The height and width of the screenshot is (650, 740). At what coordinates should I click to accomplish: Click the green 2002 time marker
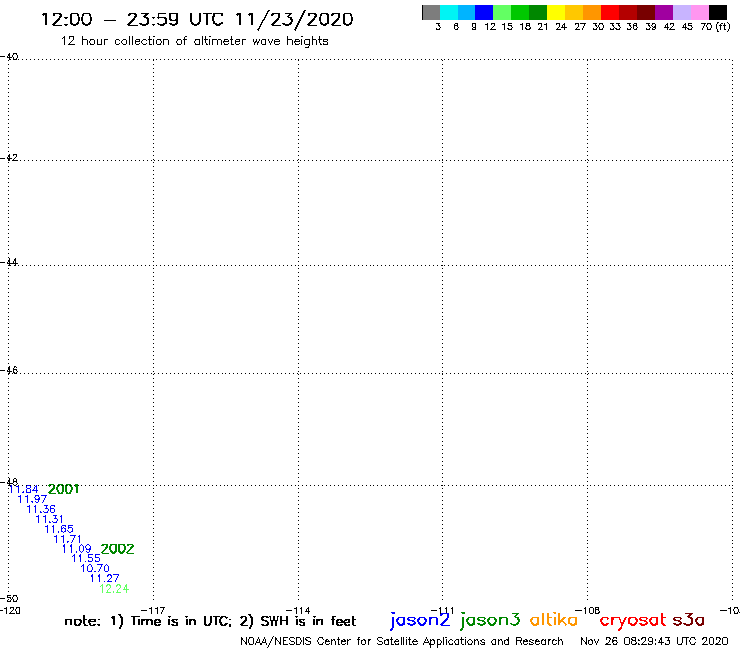click(x=118, y=549)
